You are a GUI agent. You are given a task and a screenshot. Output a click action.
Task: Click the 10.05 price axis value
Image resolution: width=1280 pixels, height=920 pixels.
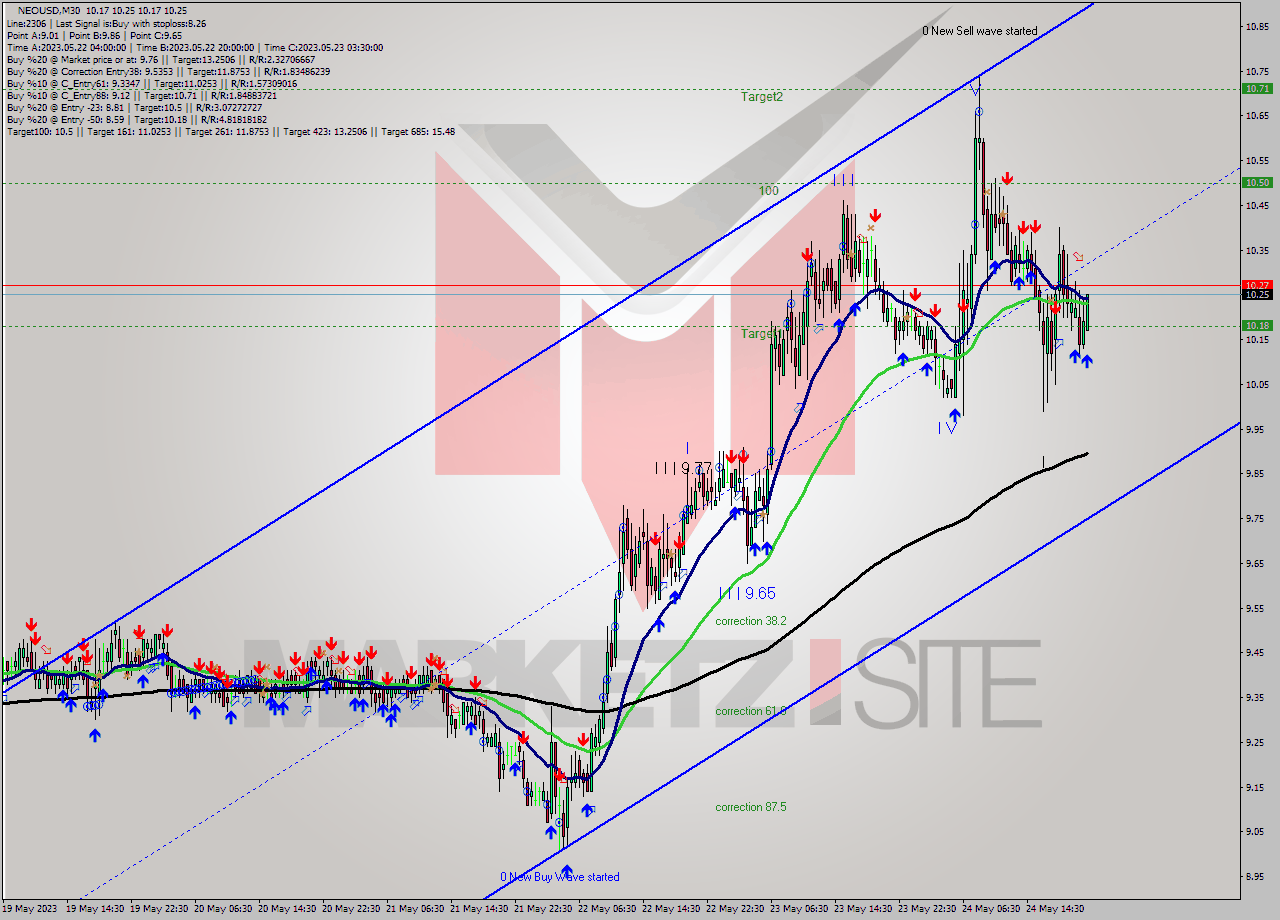(1257, 384)
